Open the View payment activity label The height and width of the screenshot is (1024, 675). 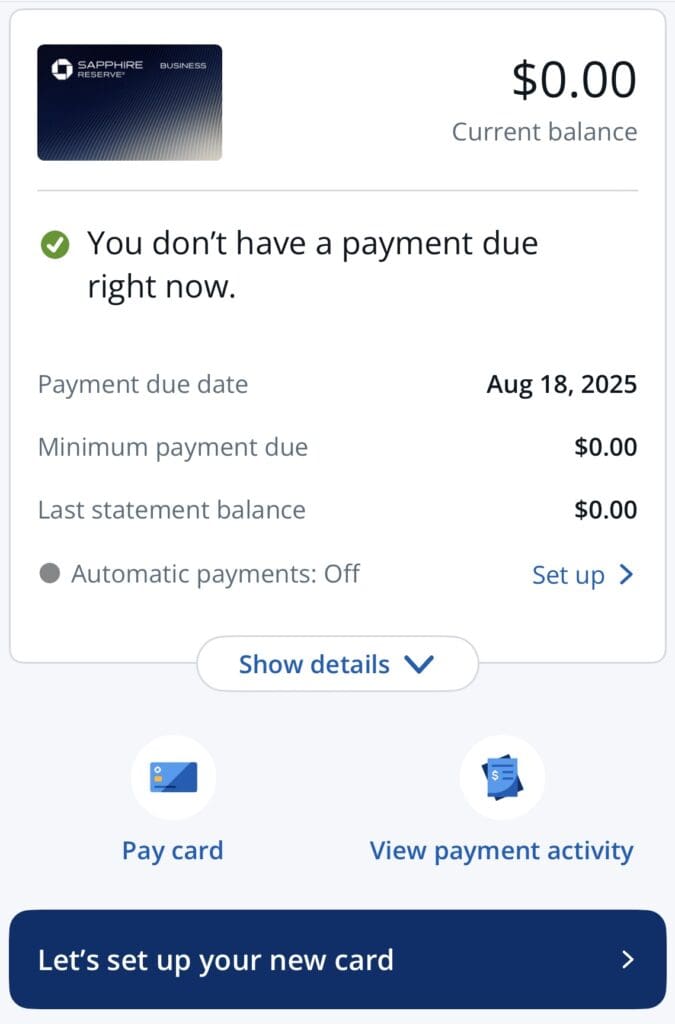[501, 851]
